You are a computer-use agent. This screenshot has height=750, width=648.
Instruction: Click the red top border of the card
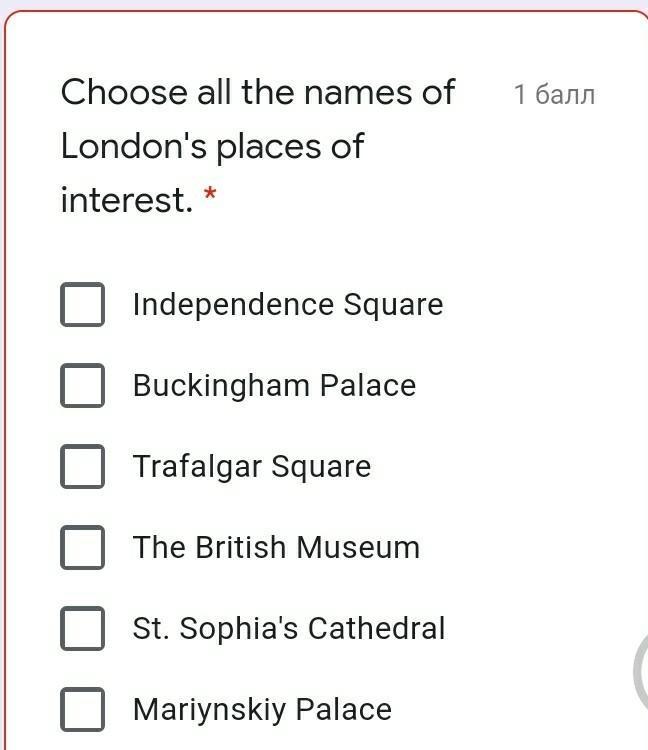pos(325,12)
